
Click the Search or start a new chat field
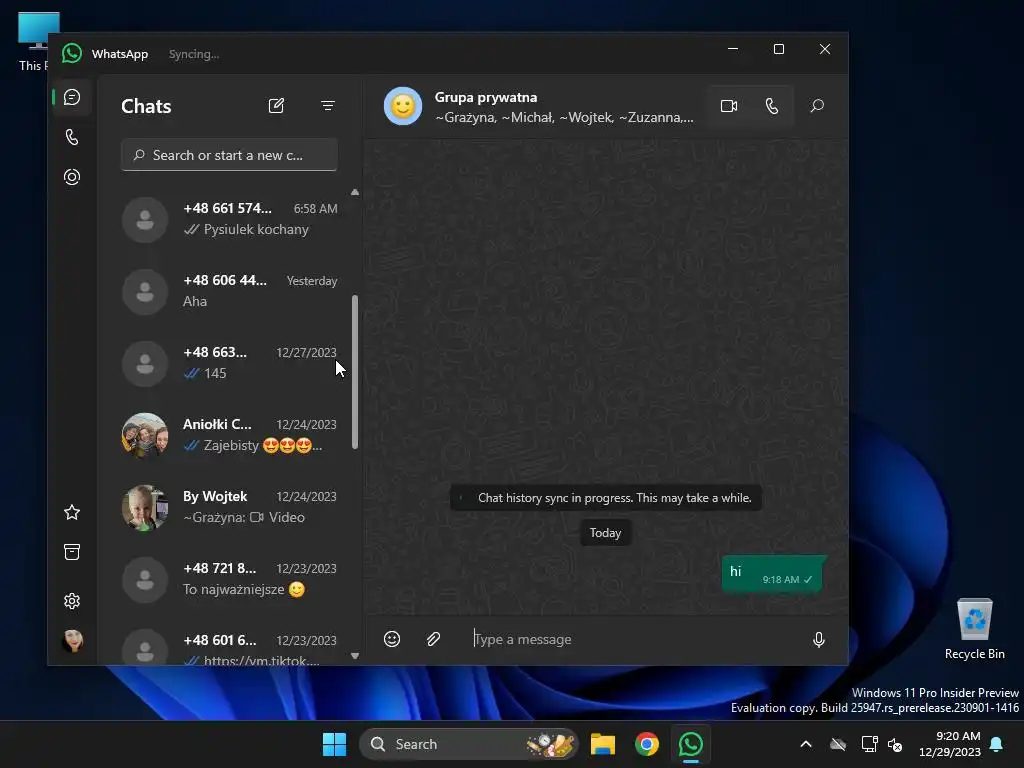click(229, 155)
